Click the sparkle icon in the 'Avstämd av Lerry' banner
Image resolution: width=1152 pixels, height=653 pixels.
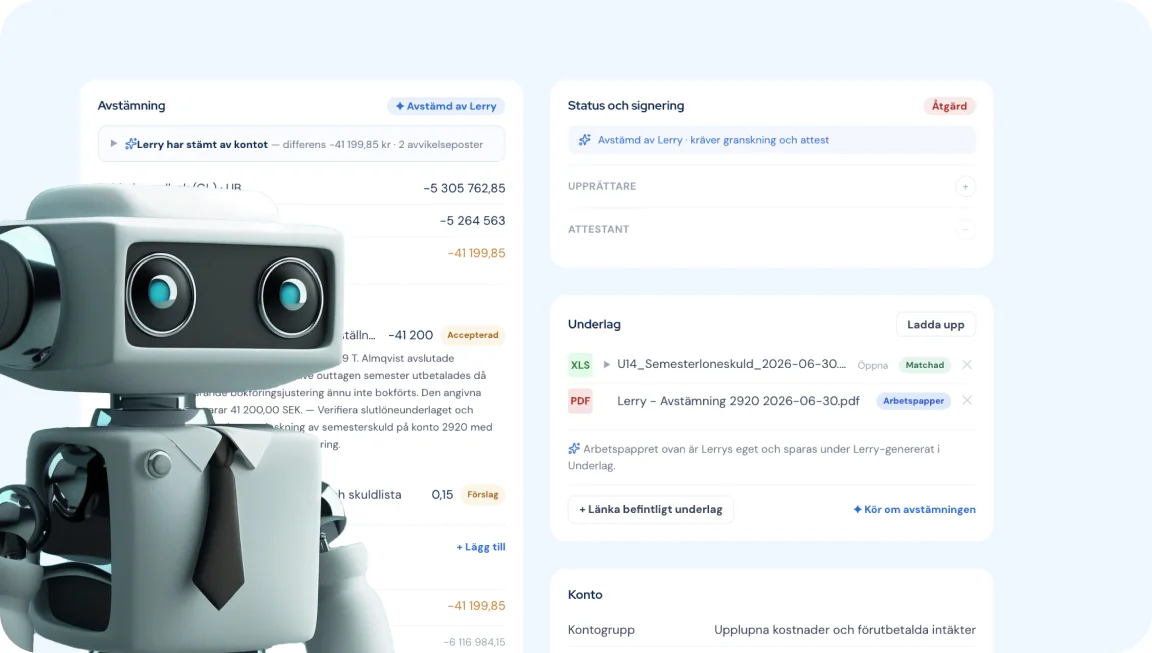coord(585,140)
